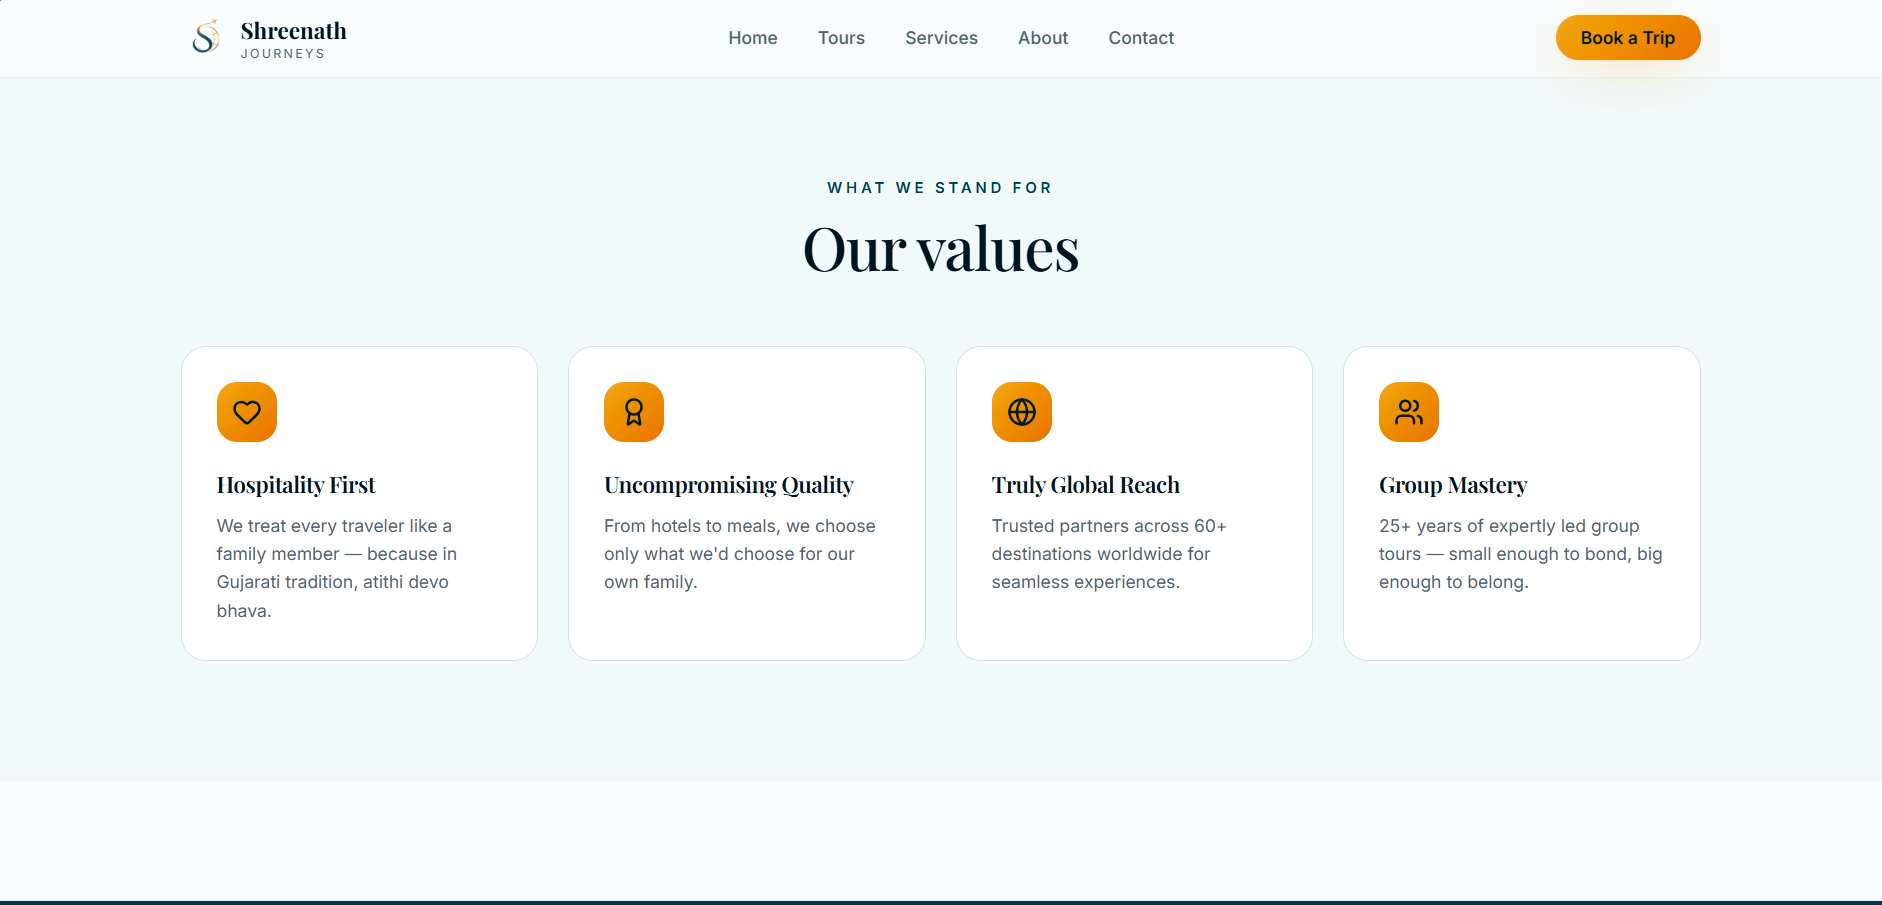Screen dimensions: 1882x905
Task: Click the heart icon on Hospitality First card
Action: 247,412
